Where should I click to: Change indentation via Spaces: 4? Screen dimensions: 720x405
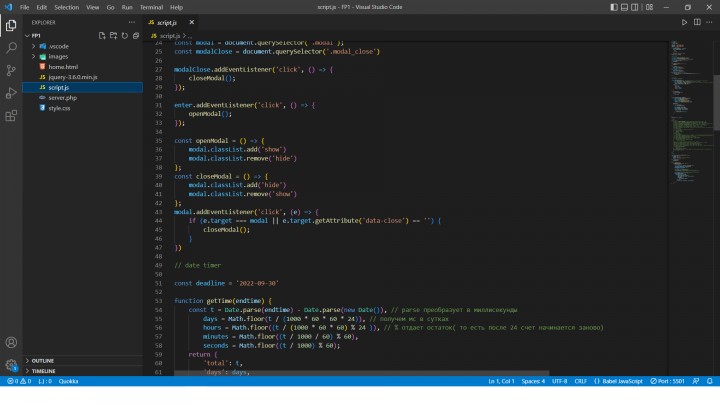point(533,381)
